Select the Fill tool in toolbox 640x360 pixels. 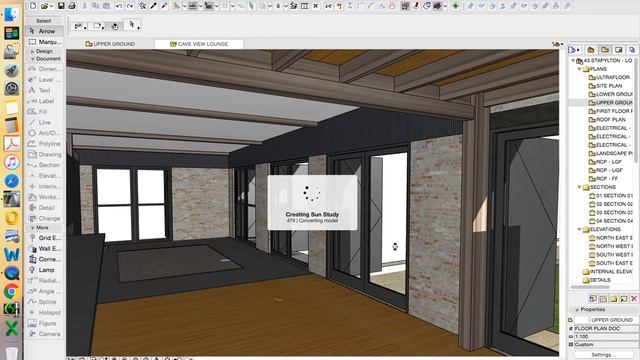click(x=44, y=111)
